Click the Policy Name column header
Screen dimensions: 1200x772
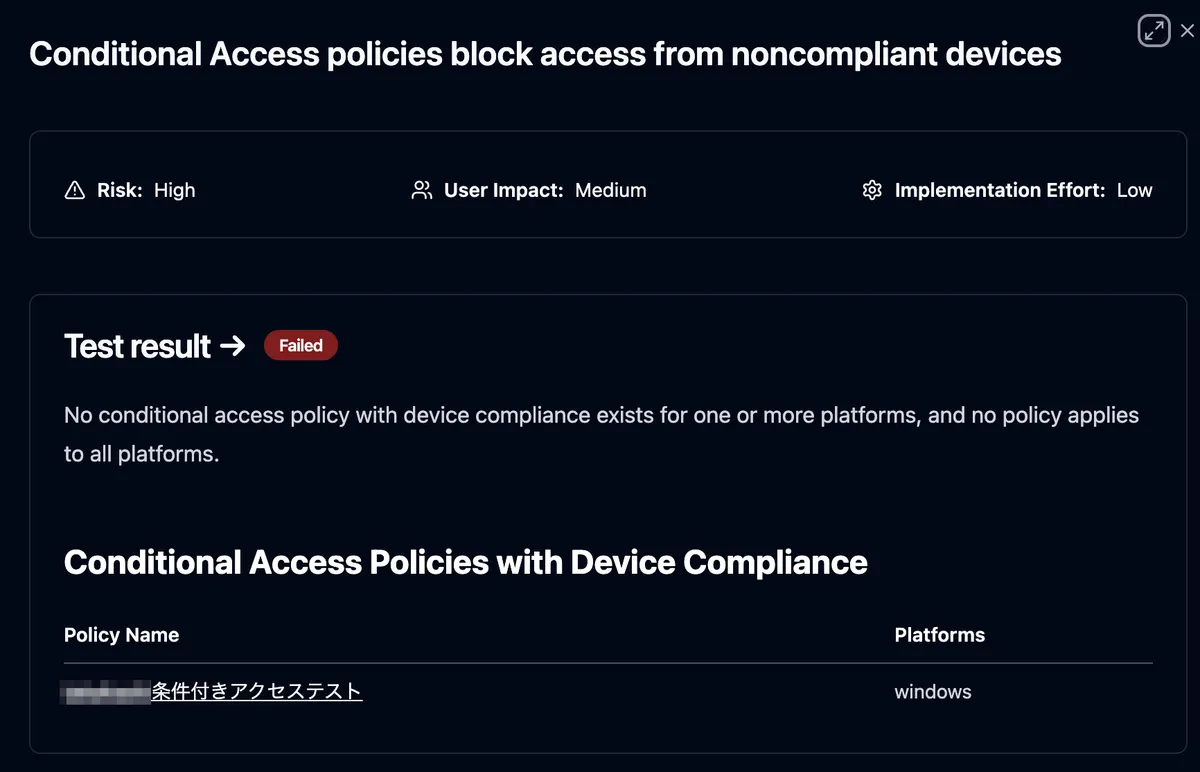pyautogui.click(x=121, y=635)
